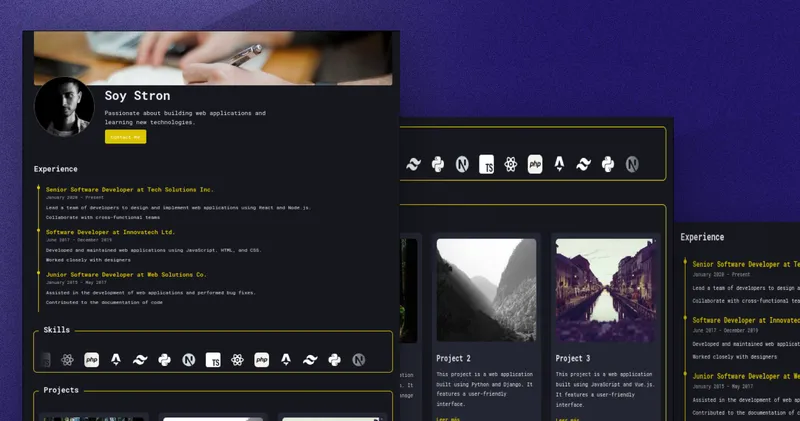
Task: Open the Project 2 mountain valley image
Action: [486, 290]
